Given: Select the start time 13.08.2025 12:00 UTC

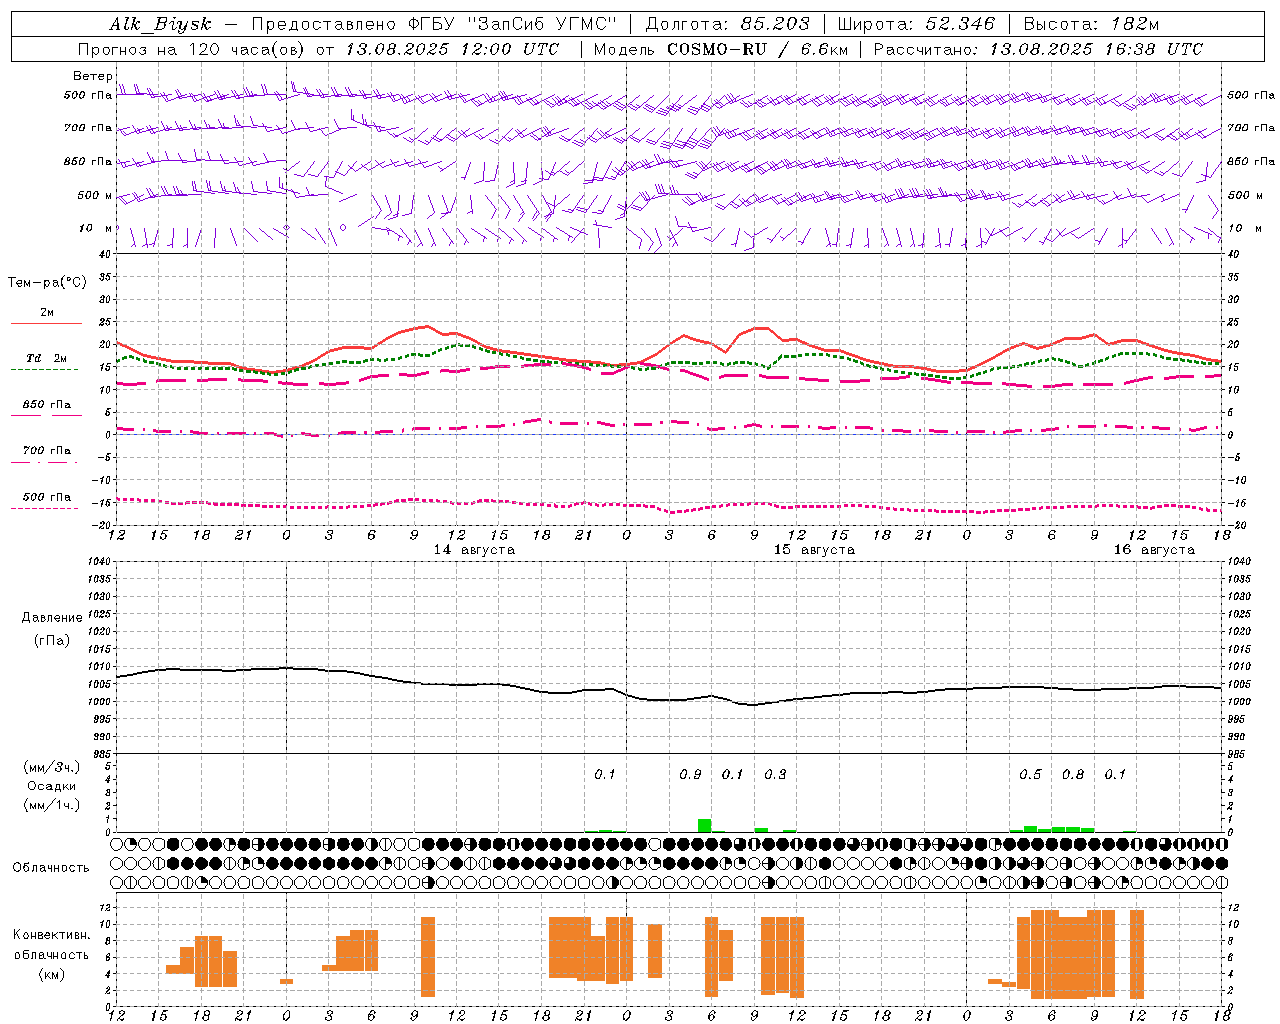Looking at the screenshot, I should coord(452,49).
